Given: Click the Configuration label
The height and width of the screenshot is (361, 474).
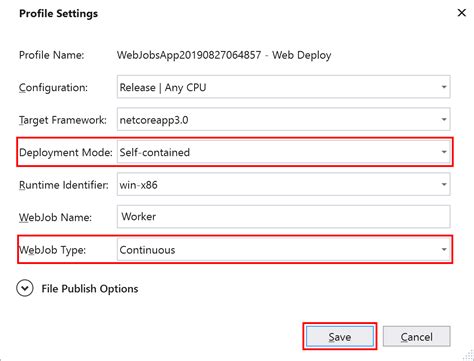Looking at the screenshot, I should (53, 87).
